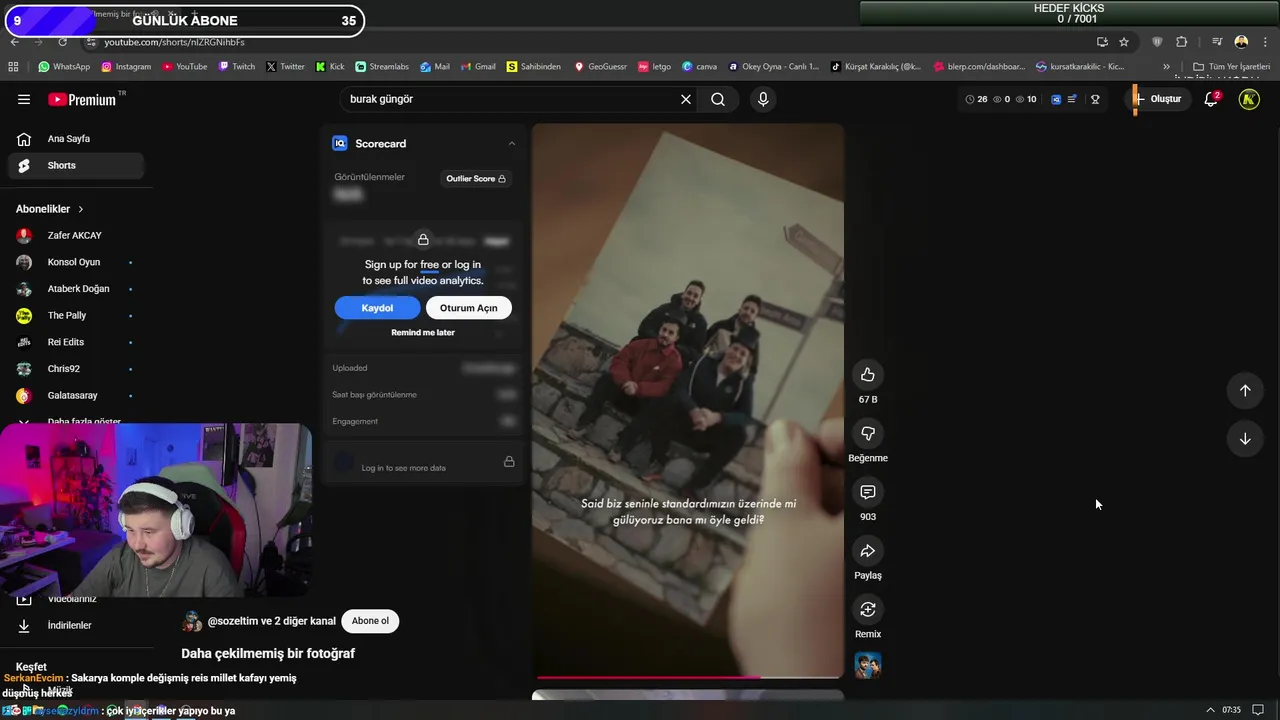The image size is (1280, 720).
Task: Open the notifications bell
Action: click(1211, 99)
